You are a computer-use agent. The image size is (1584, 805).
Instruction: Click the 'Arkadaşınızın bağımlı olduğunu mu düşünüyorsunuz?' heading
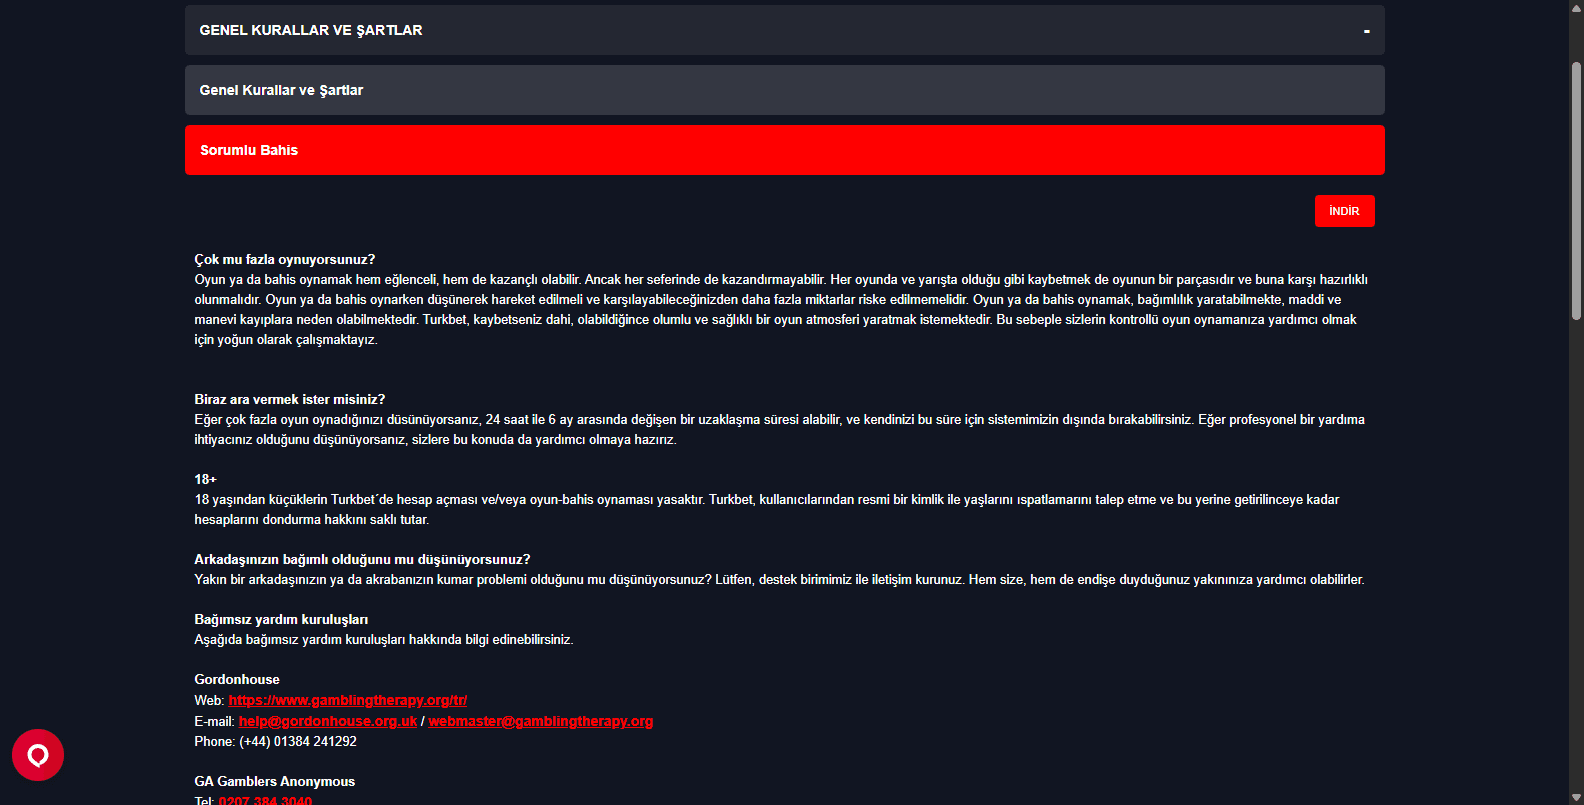362,559
